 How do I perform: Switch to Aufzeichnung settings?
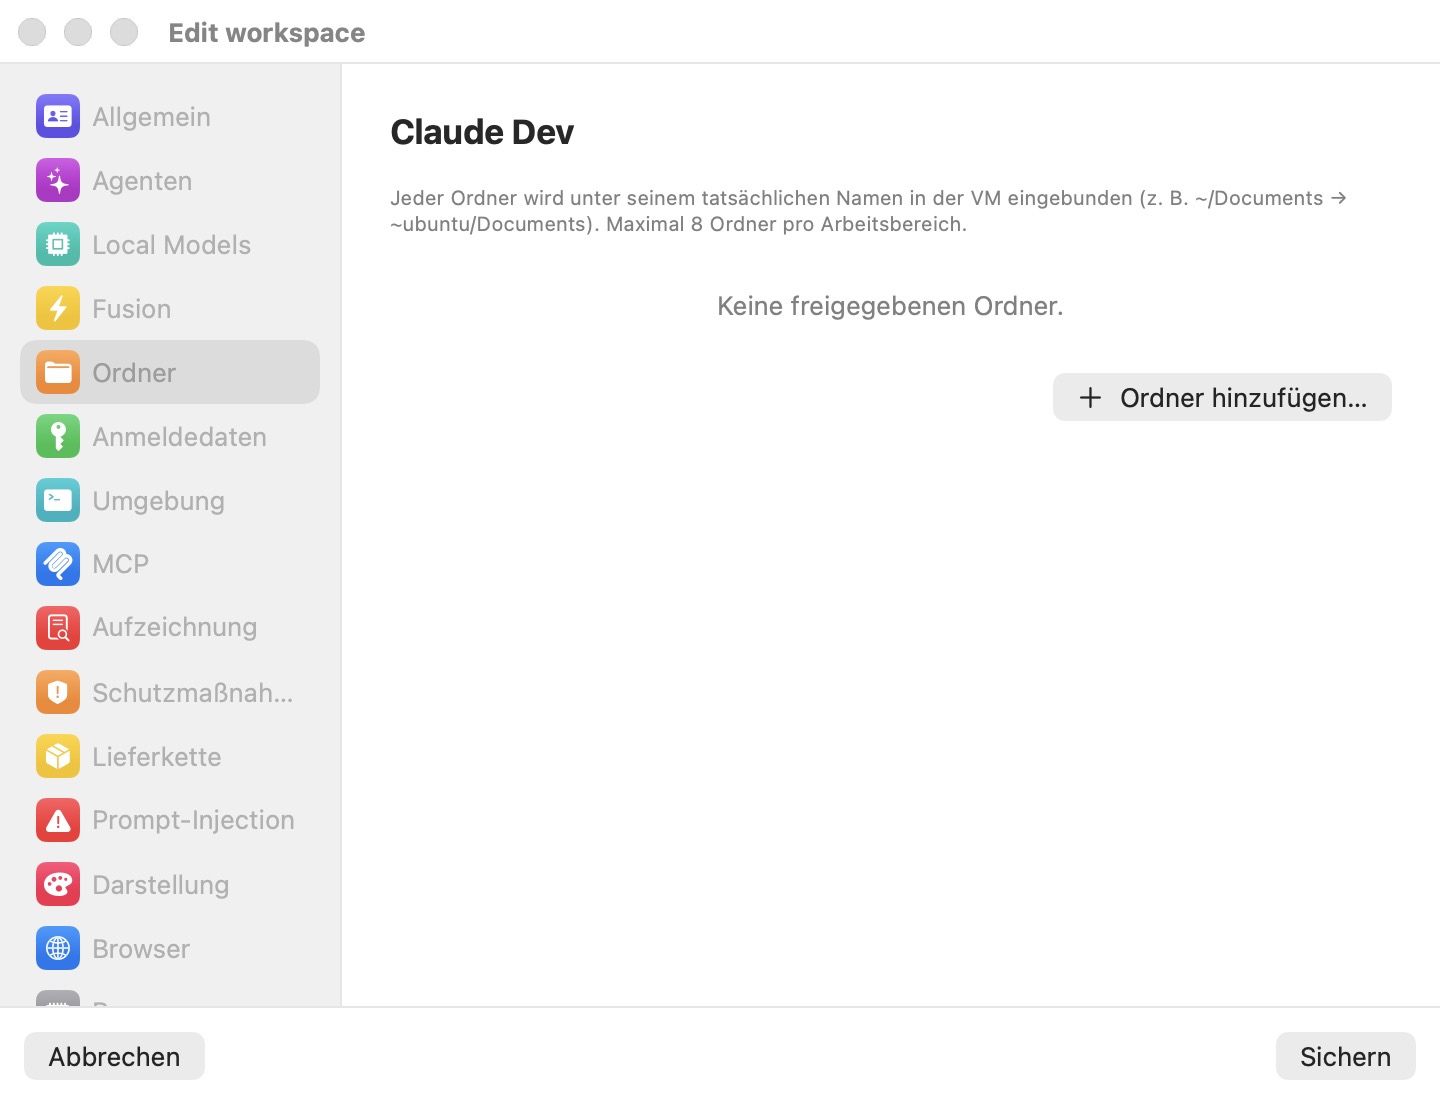click(x=170, y=628)
